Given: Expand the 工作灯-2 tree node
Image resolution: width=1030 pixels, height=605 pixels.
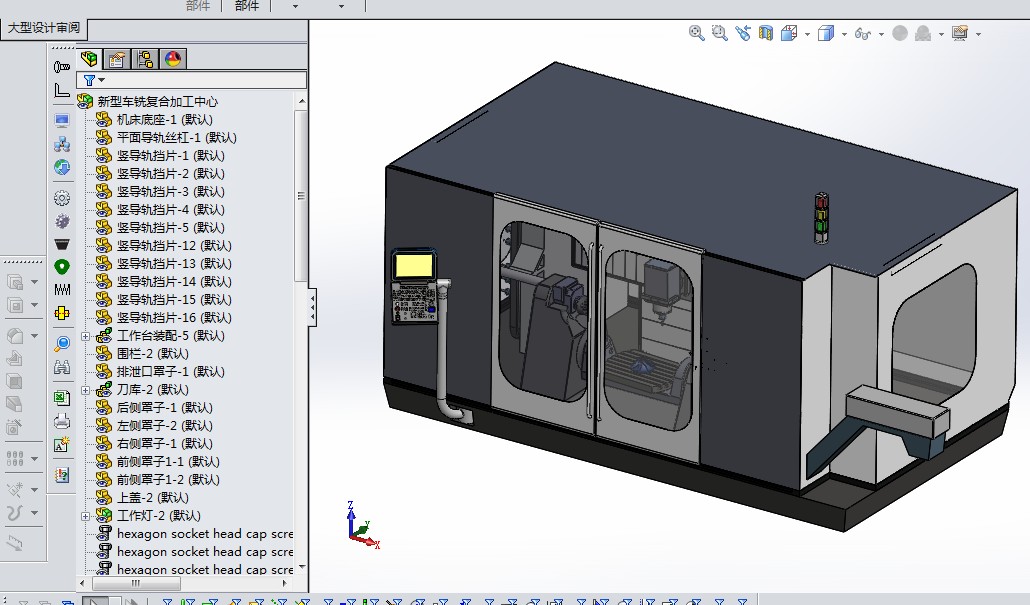Looking at the screenshot, I should click(86, 516).
